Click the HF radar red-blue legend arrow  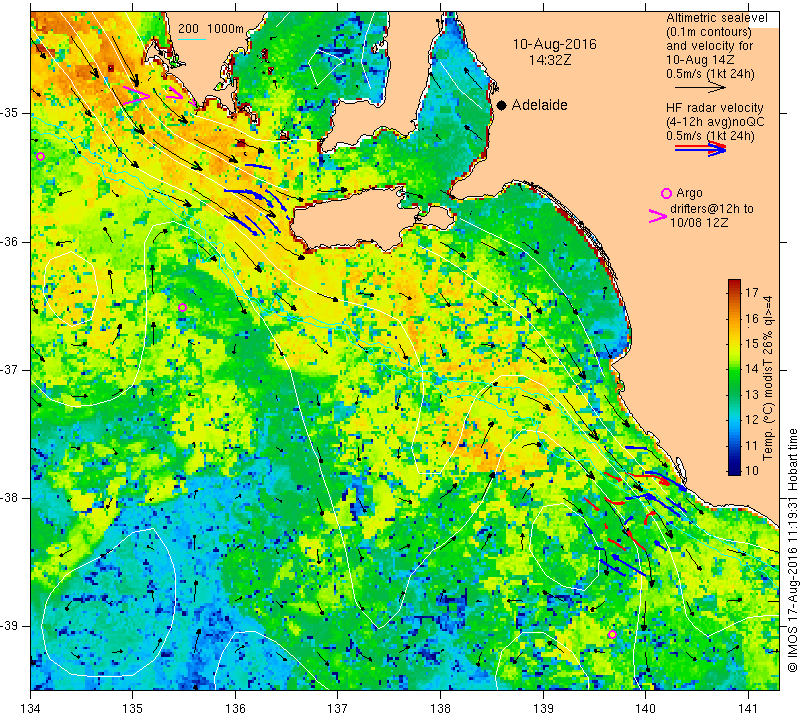click(x=700, y=149)
